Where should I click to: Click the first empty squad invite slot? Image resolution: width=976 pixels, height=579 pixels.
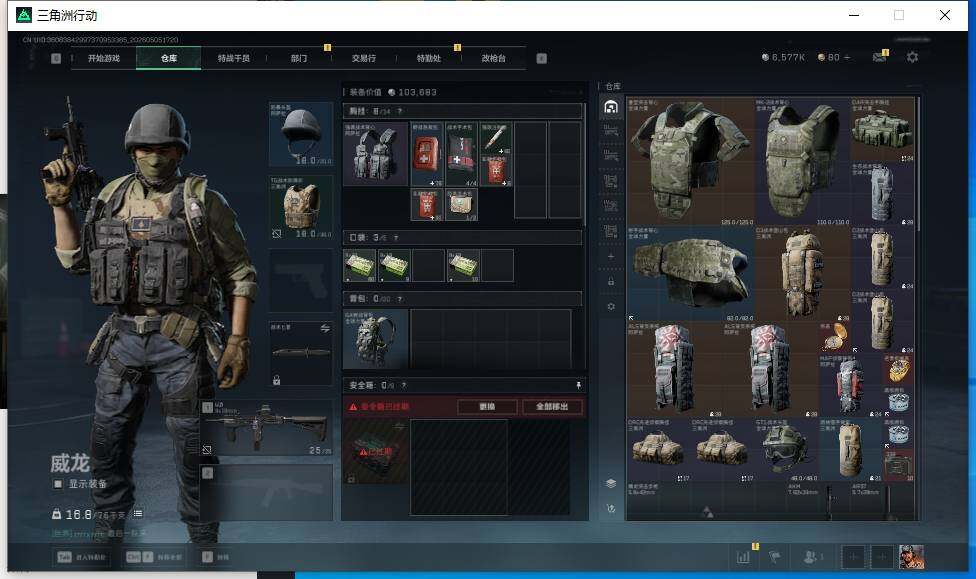853,557
